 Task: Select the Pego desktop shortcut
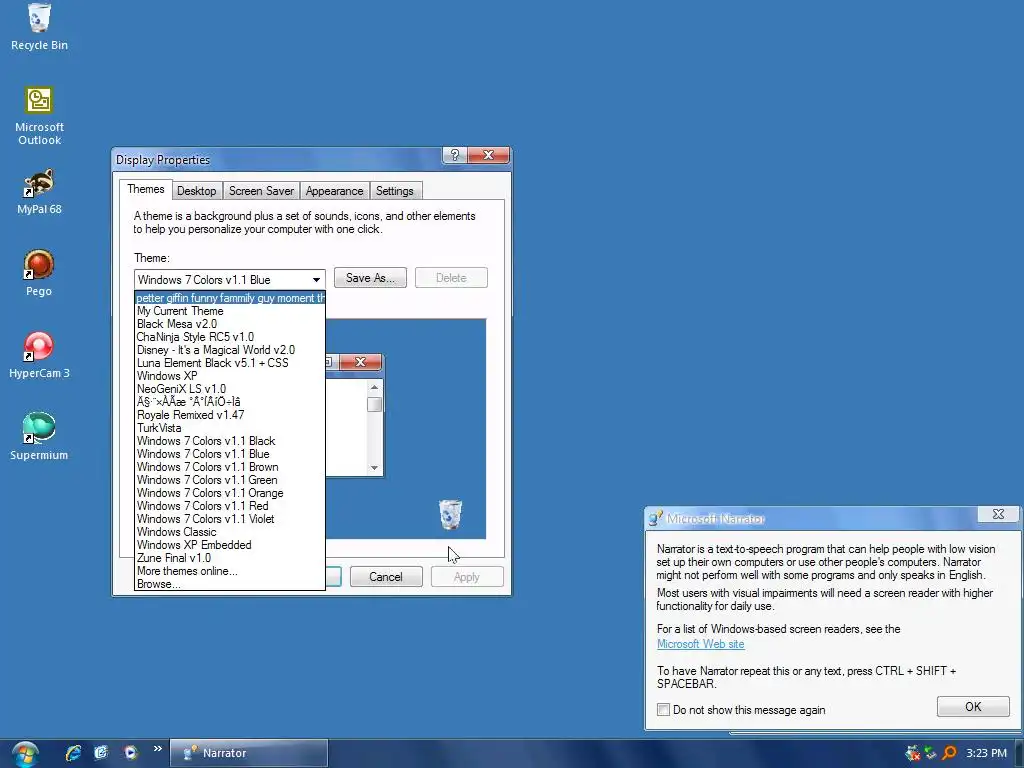[39, 273]
